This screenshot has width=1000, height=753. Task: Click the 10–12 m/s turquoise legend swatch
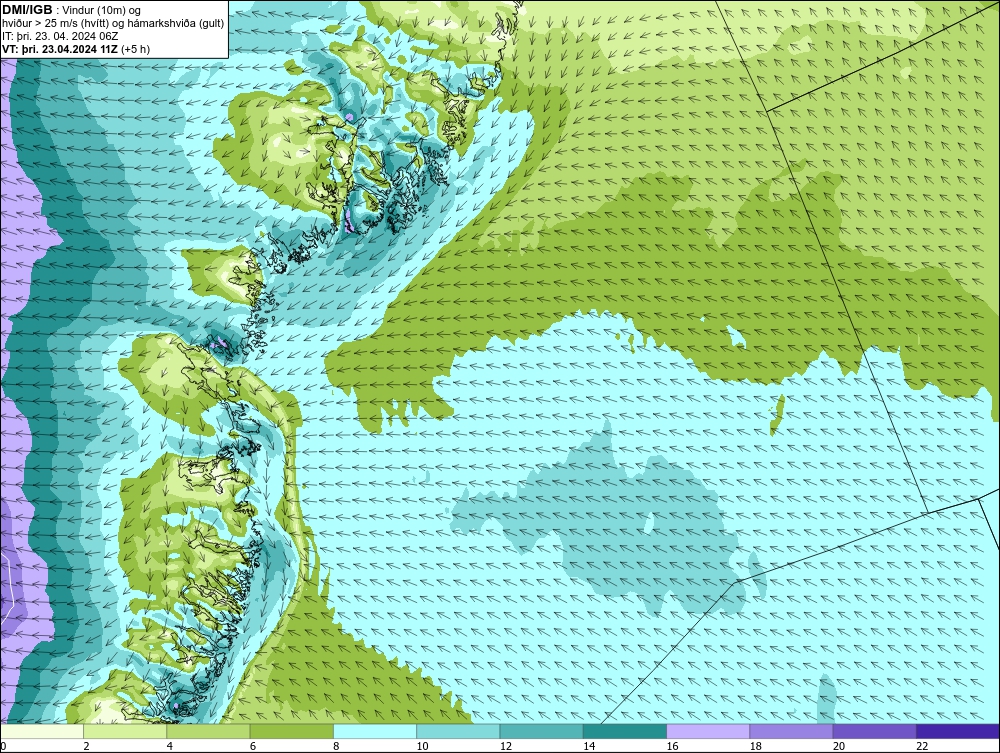point(458,731)
